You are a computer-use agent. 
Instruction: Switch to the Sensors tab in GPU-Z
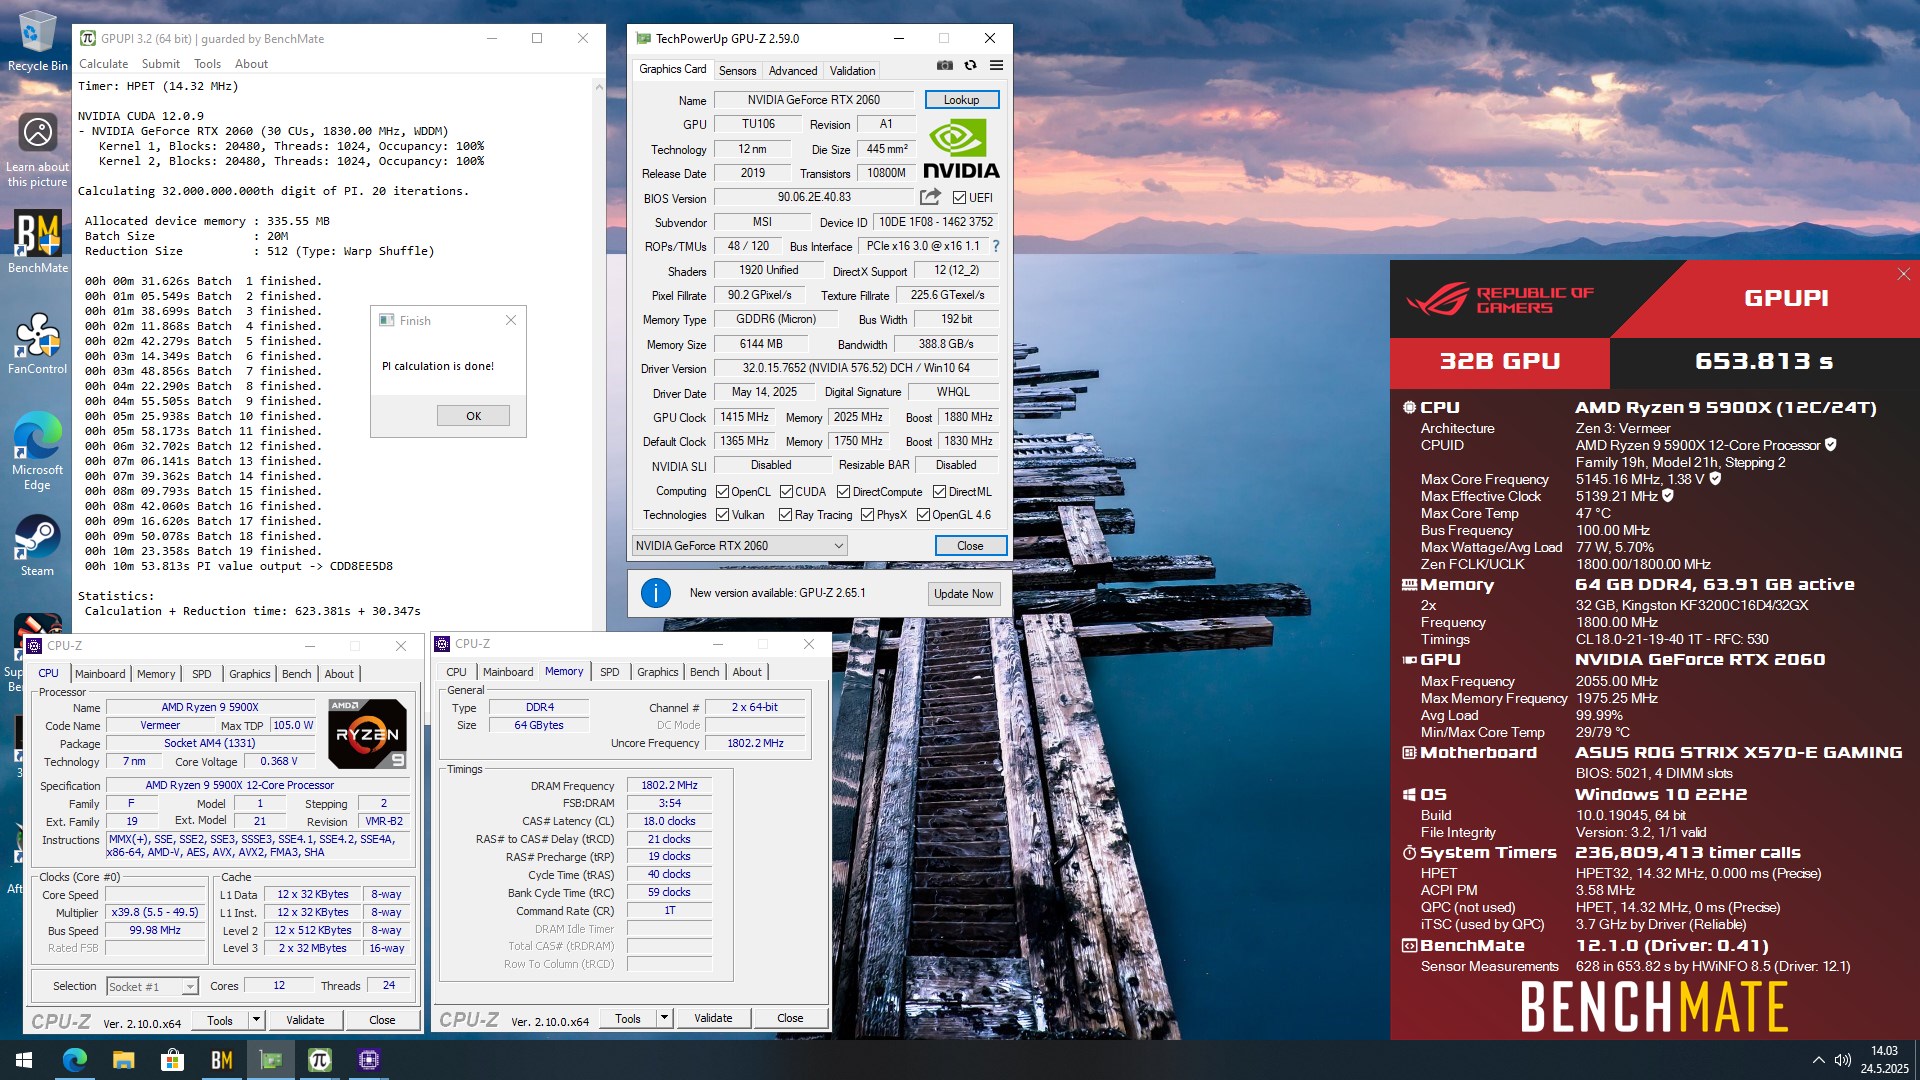[737, 70]
